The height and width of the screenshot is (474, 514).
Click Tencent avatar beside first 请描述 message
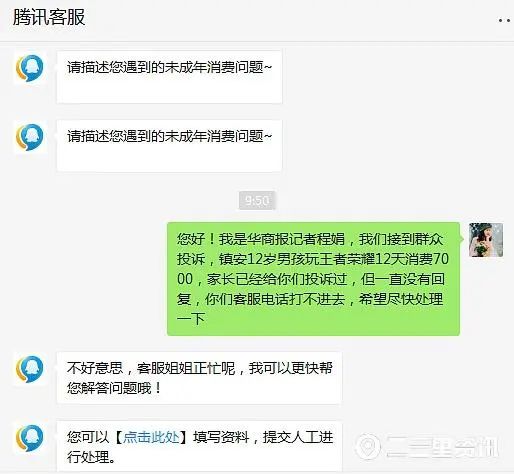[30, 68]
